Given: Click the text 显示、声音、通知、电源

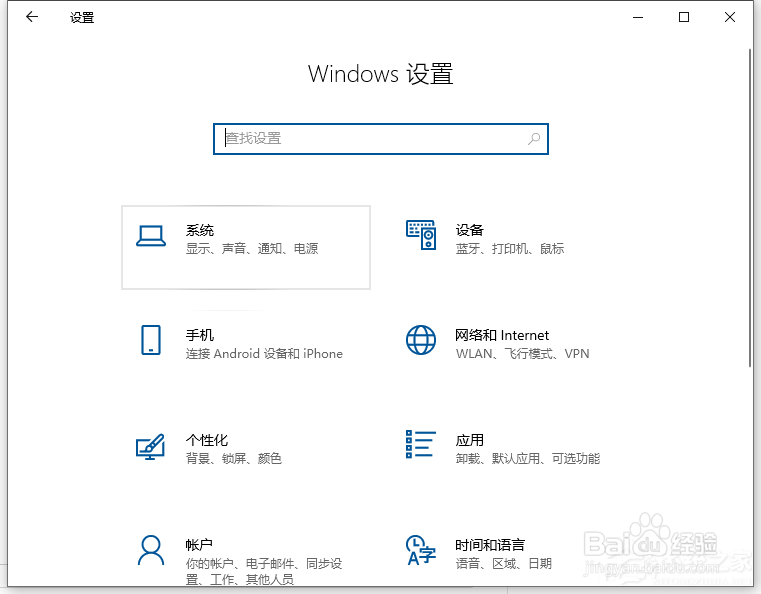Looking at the screenshot, I should 252,248.
